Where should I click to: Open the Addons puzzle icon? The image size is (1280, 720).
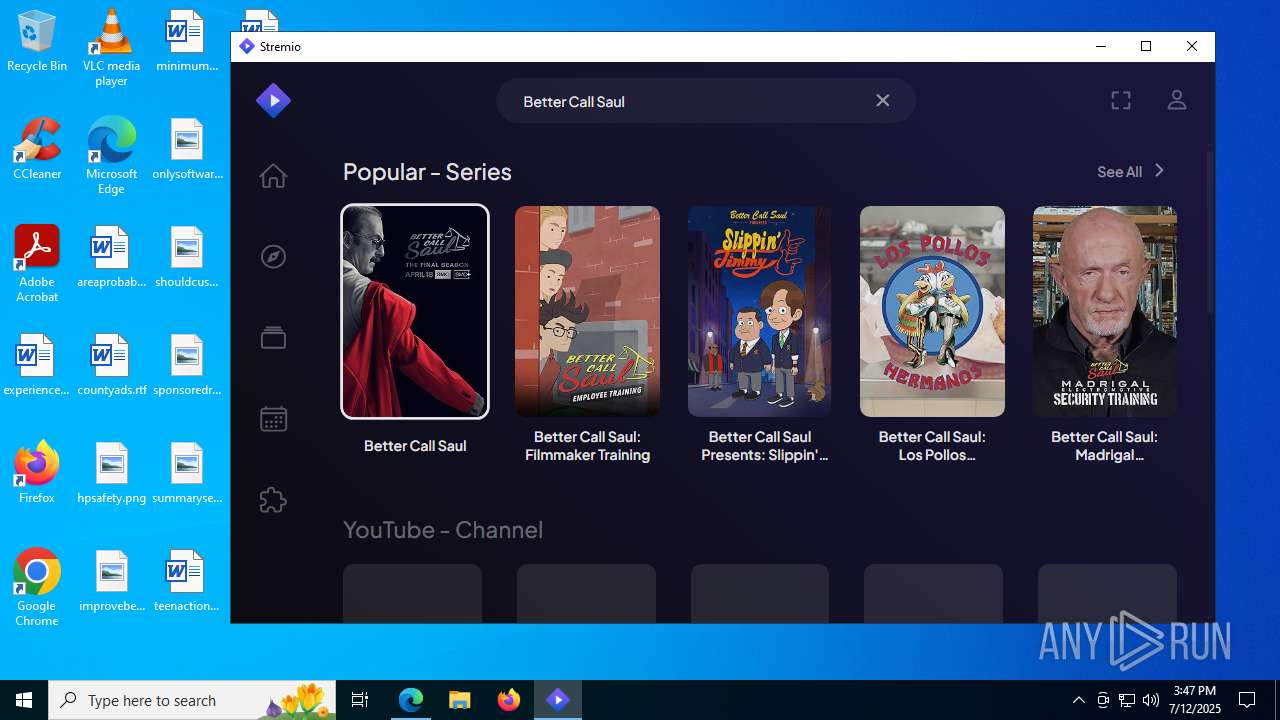[x=273, y=499]
